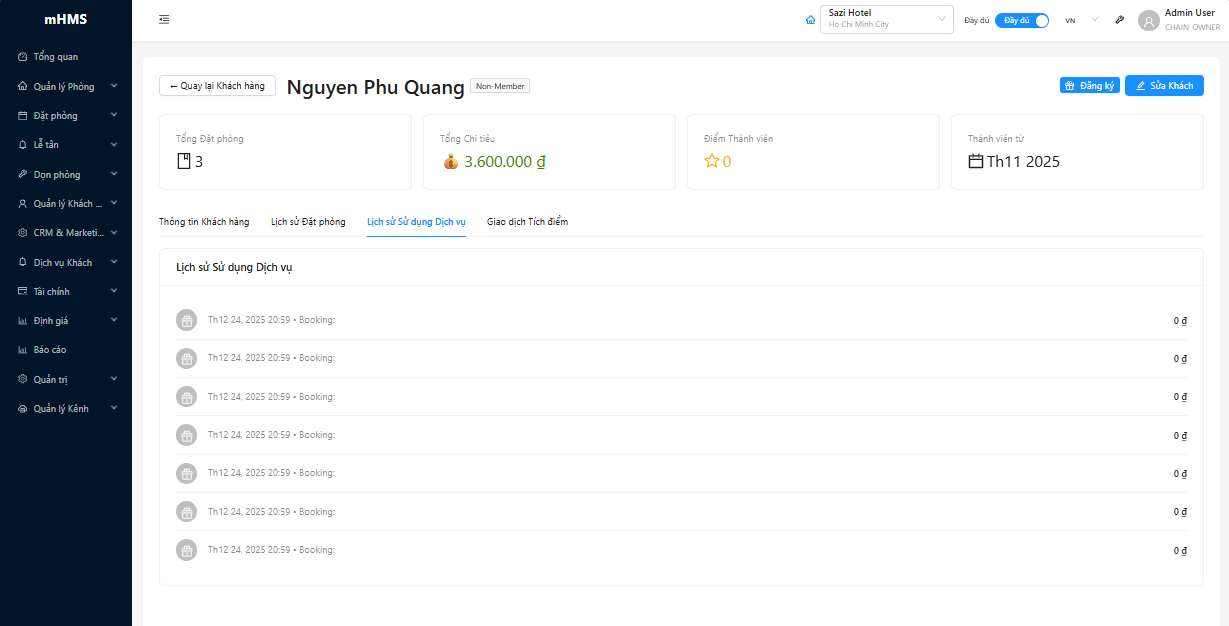
Task: Switch to the Lịch sử Đặt phòng tab
Action: tap(308, 221)
